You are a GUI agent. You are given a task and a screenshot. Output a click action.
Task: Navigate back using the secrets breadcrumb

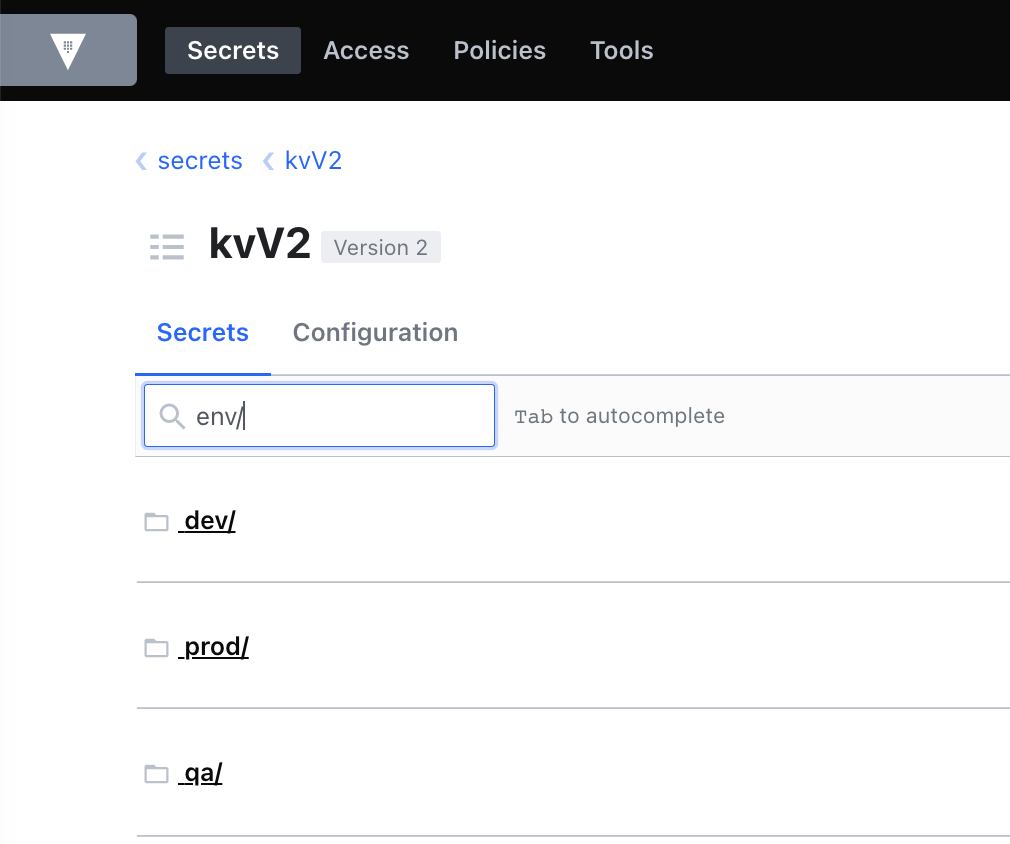coord(200,161)
